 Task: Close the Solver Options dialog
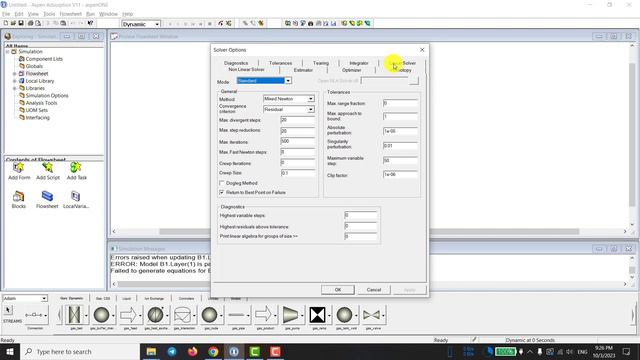click(422, 50)
